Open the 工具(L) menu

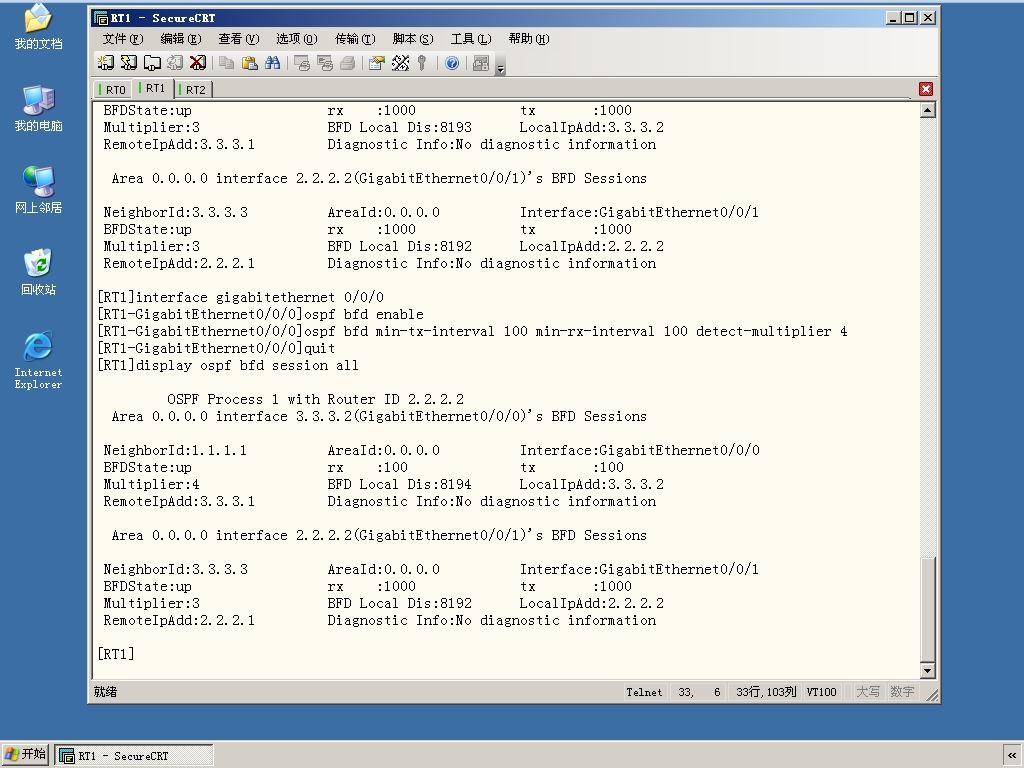[471, 39]
